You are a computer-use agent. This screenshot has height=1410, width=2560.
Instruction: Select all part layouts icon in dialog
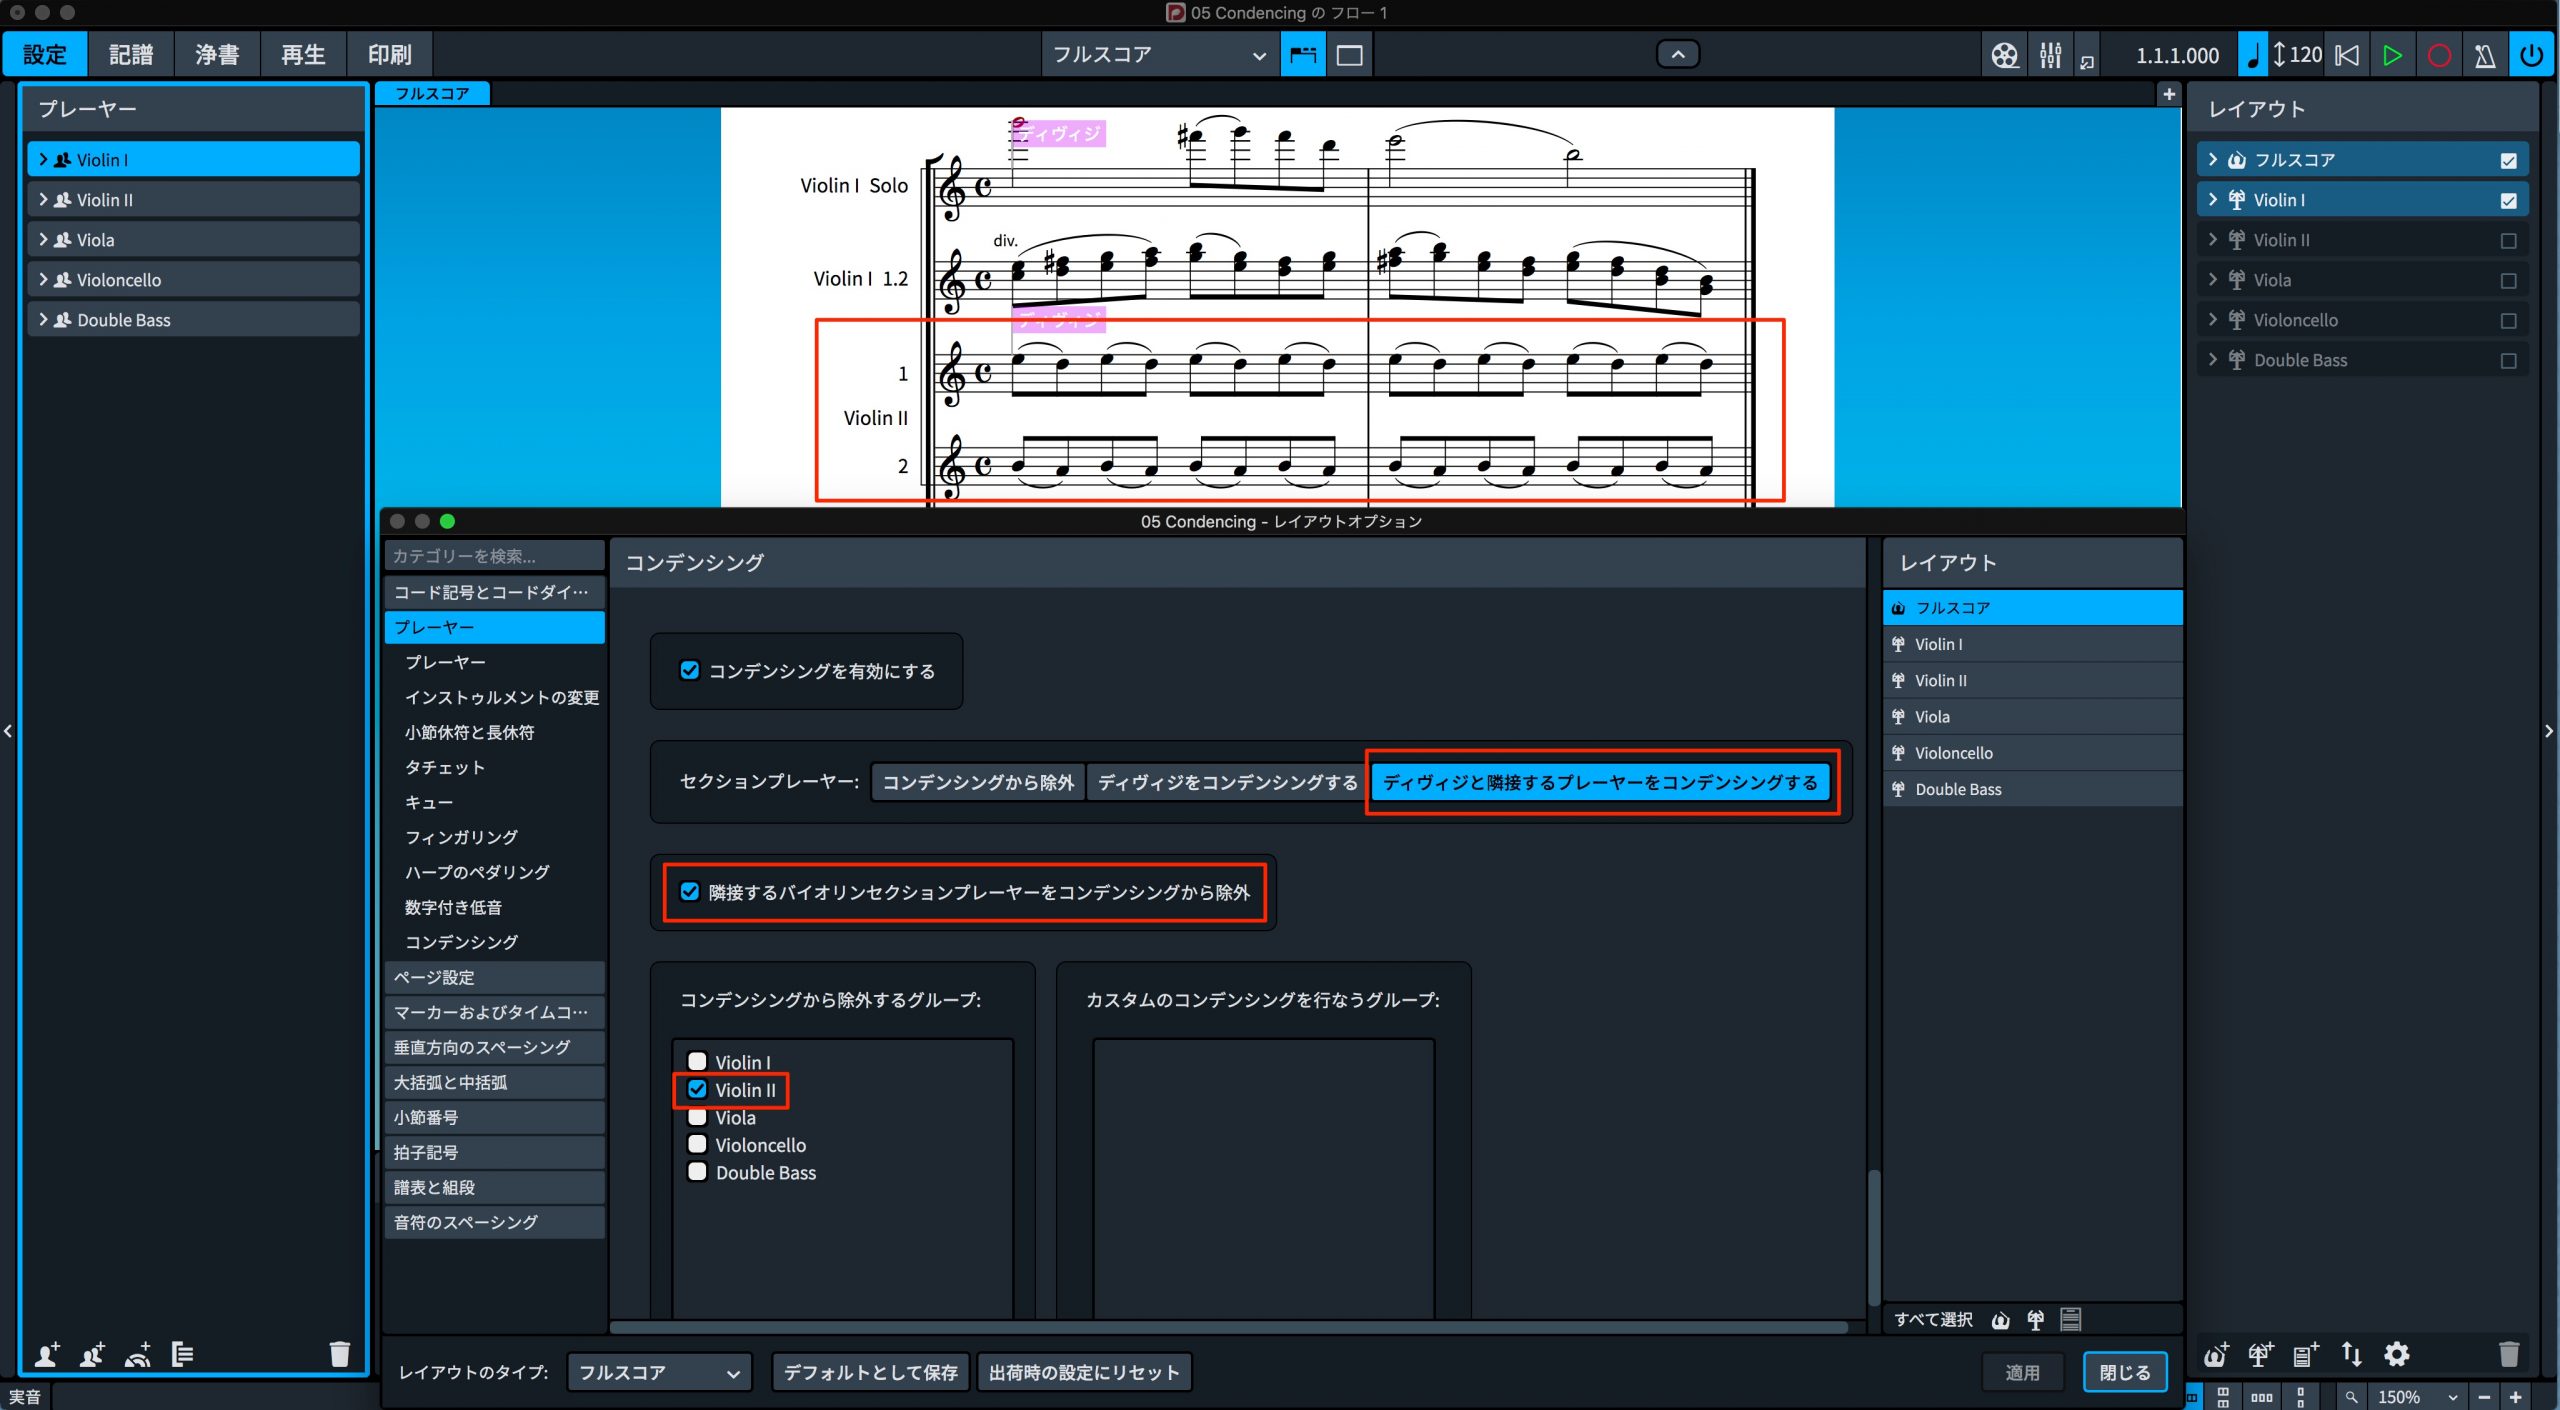(2036, 1320)
